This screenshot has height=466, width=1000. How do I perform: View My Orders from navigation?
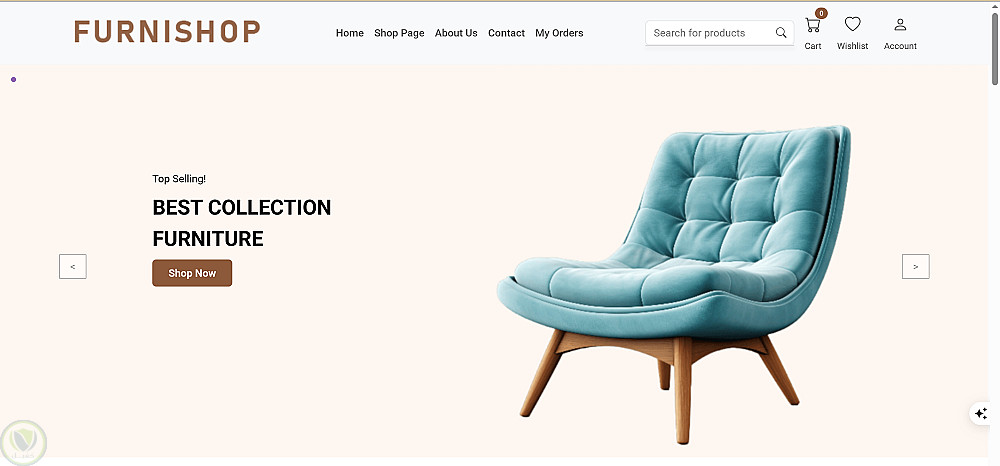point(559,33)
